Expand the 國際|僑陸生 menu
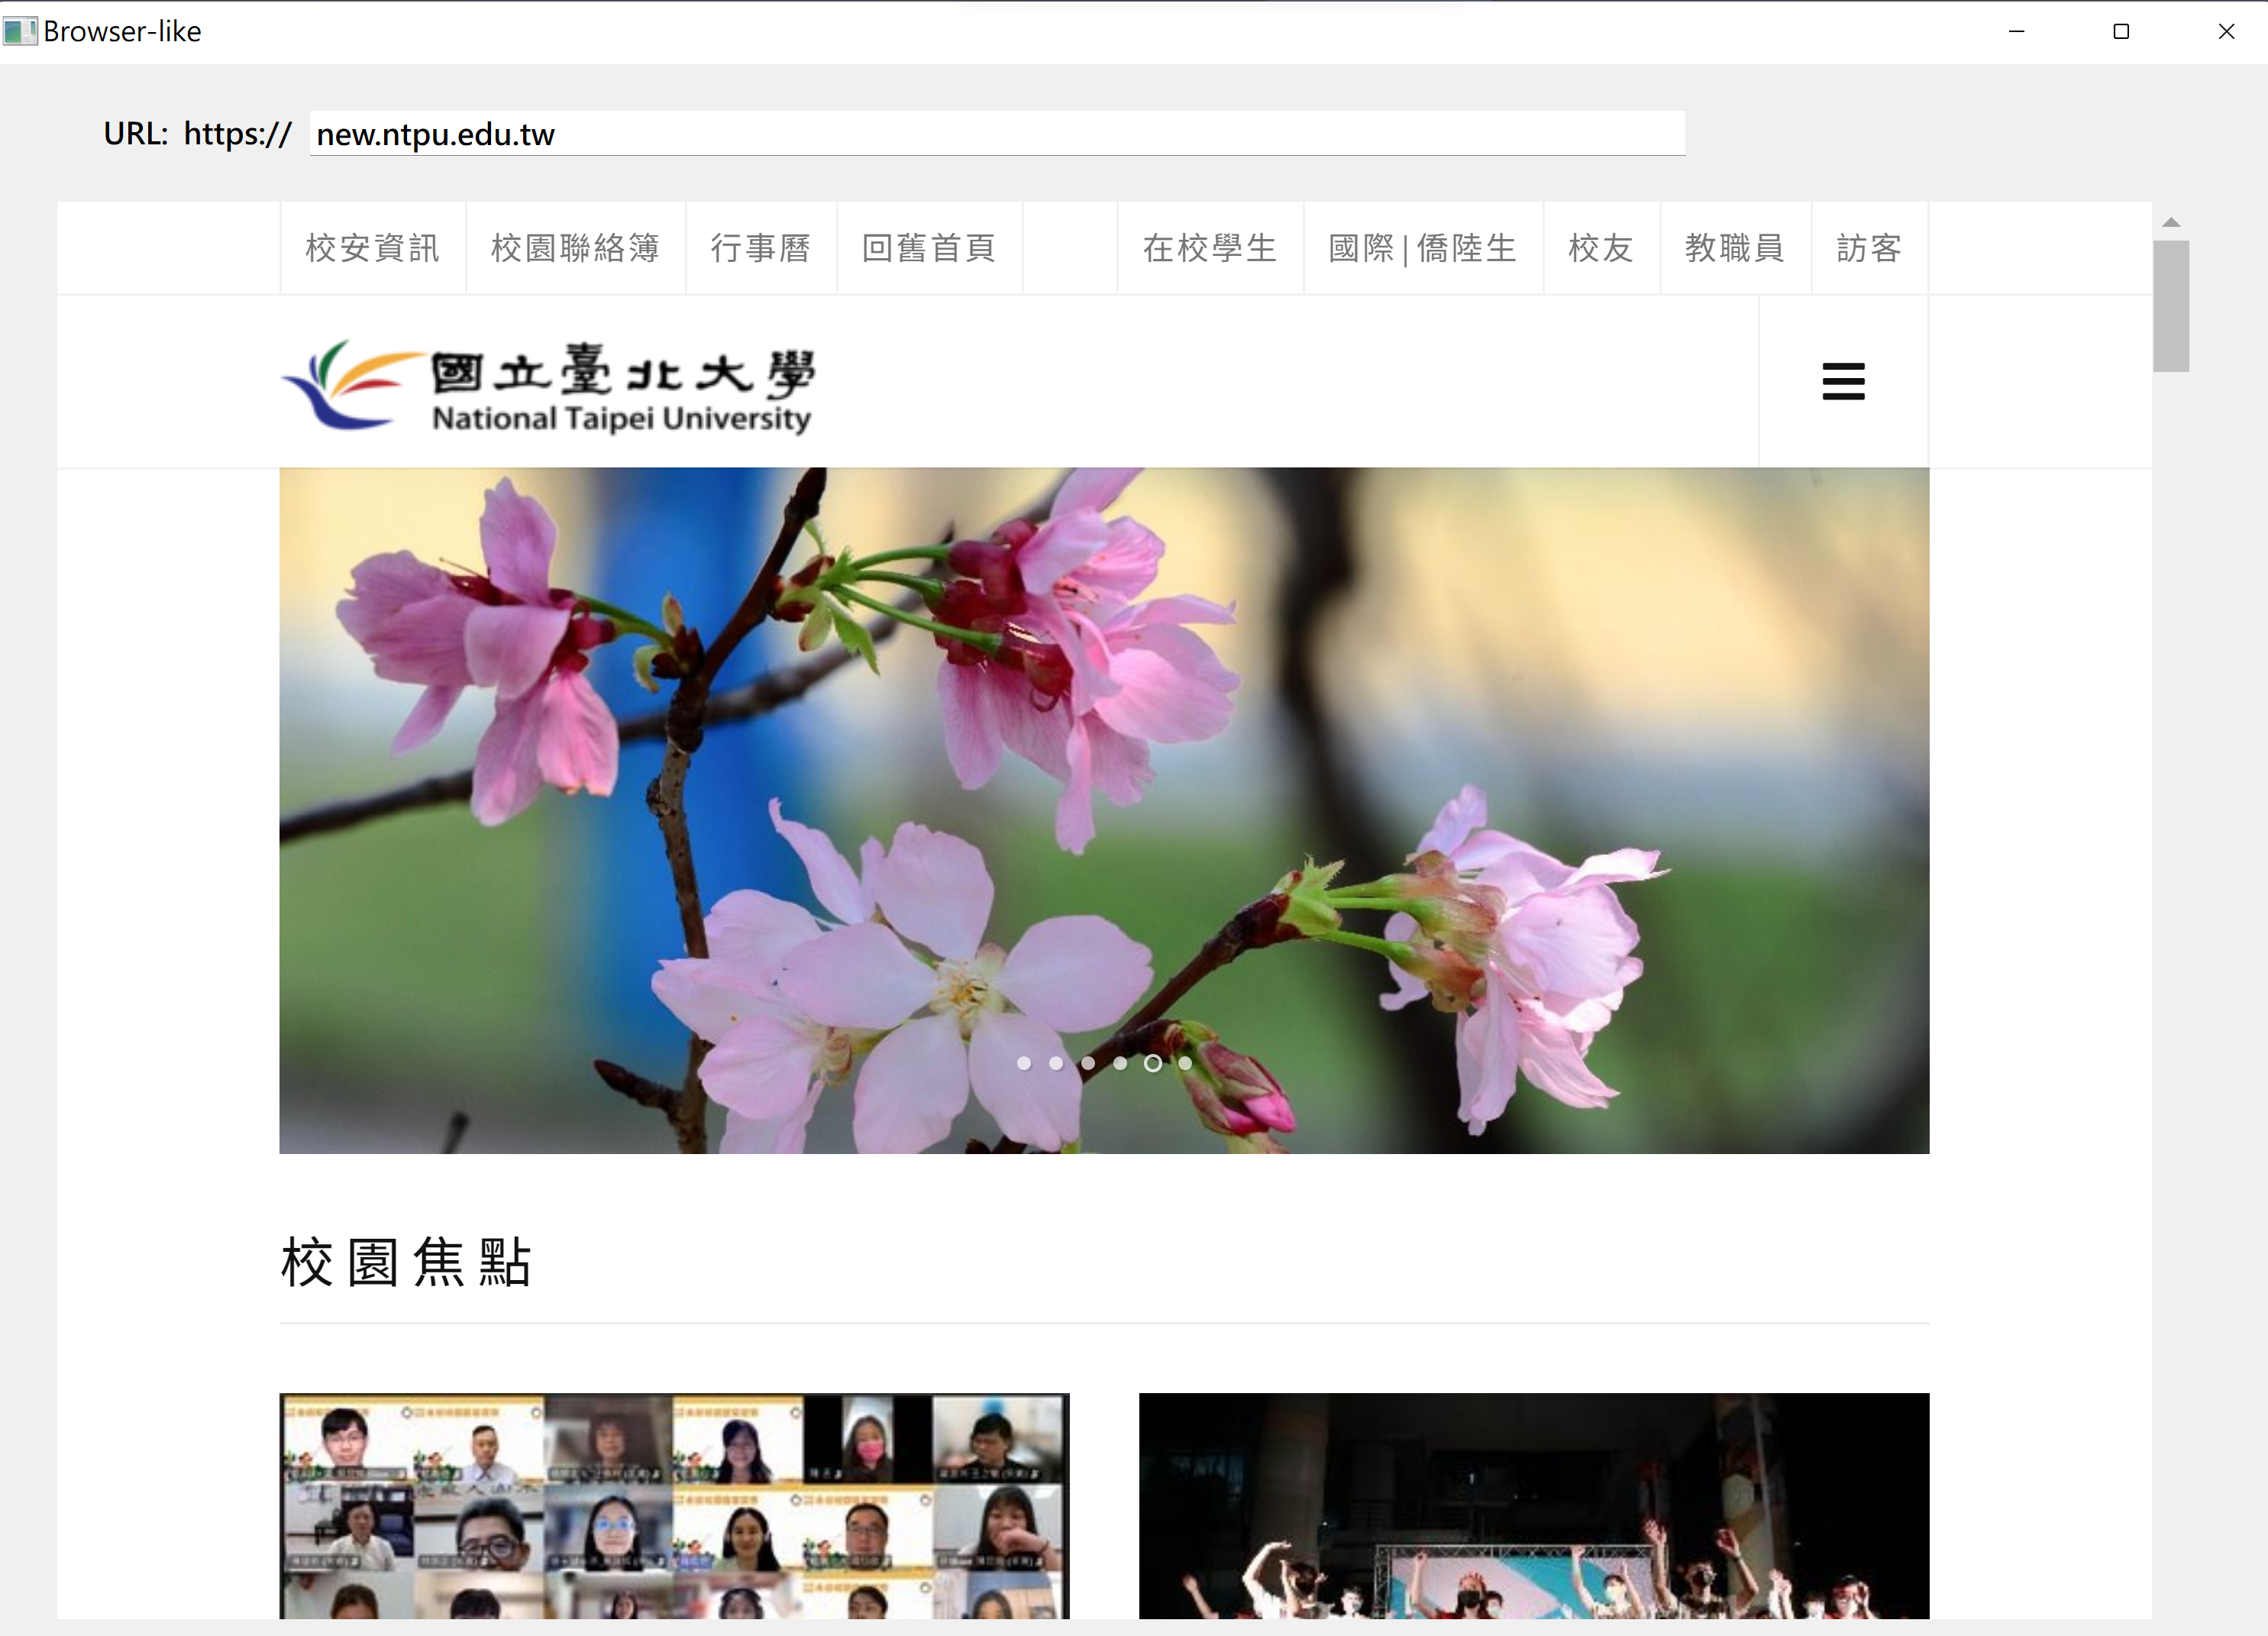Image resolution: width=2268 pixels, height=1636 pixels. 1422,248
